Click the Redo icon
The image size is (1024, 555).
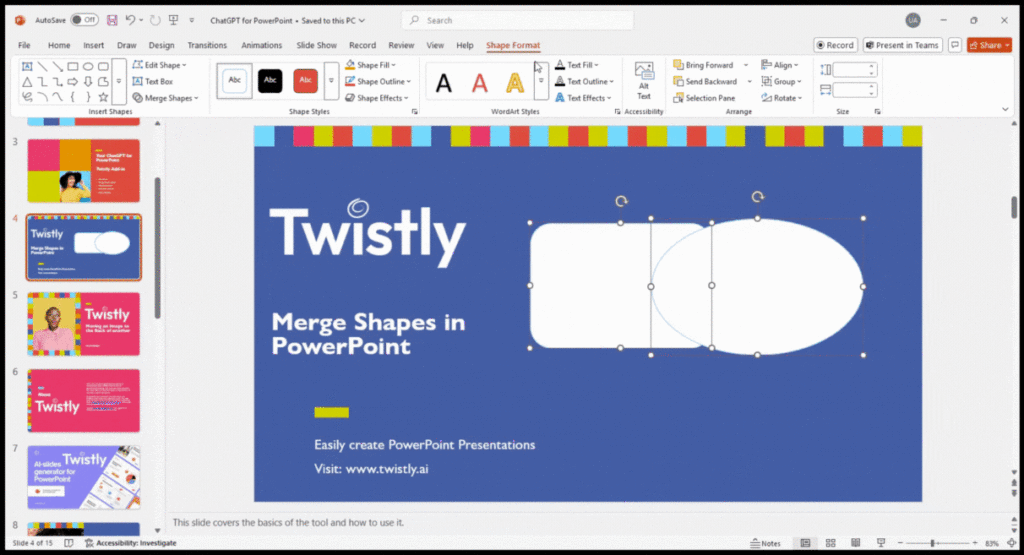click(155, 20)
